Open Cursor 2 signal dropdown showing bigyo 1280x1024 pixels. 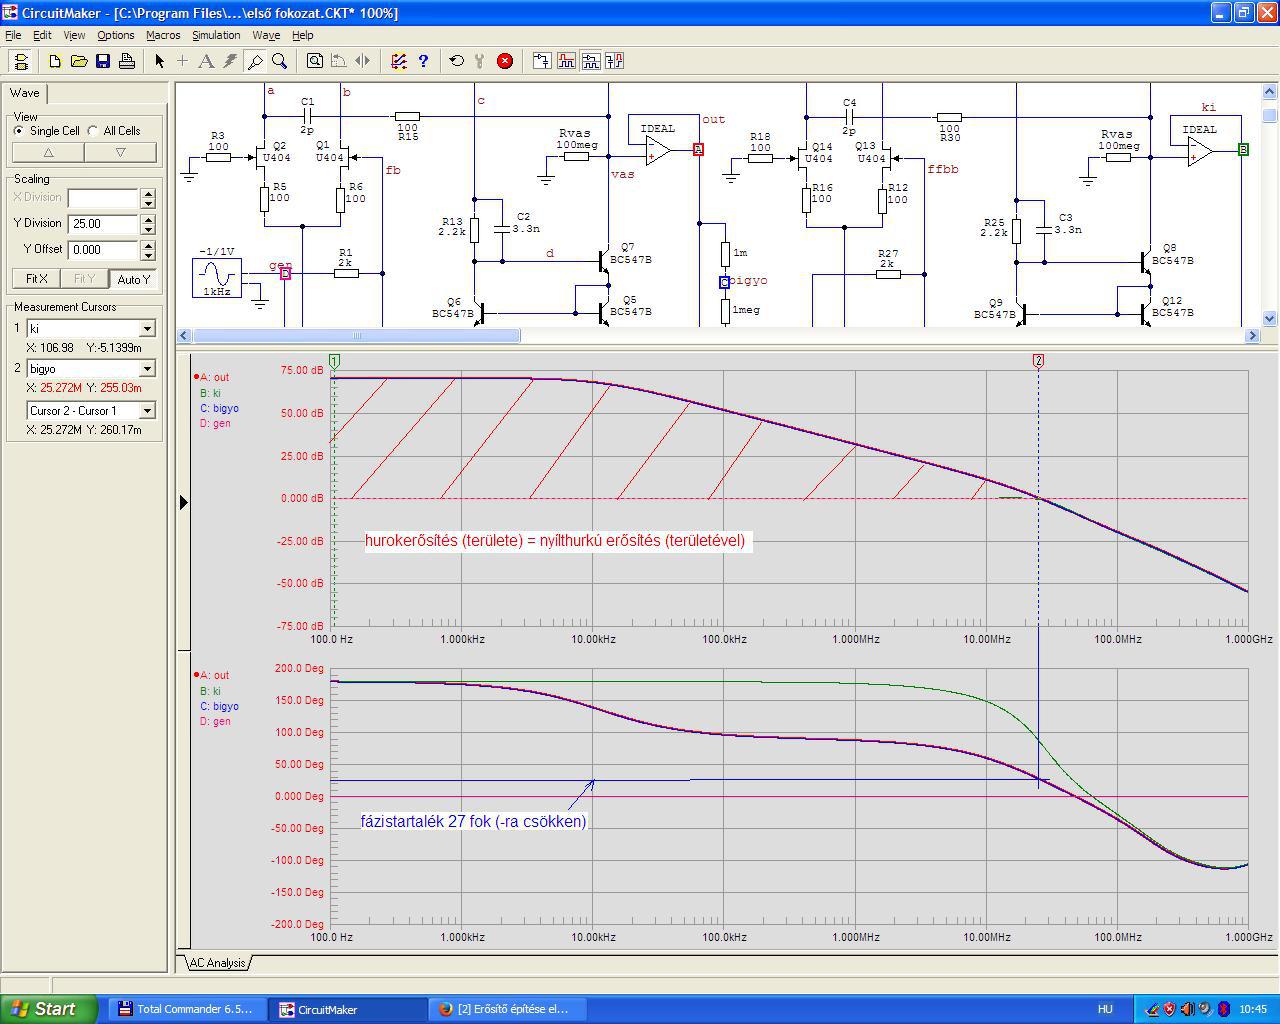tap(147, 369)
